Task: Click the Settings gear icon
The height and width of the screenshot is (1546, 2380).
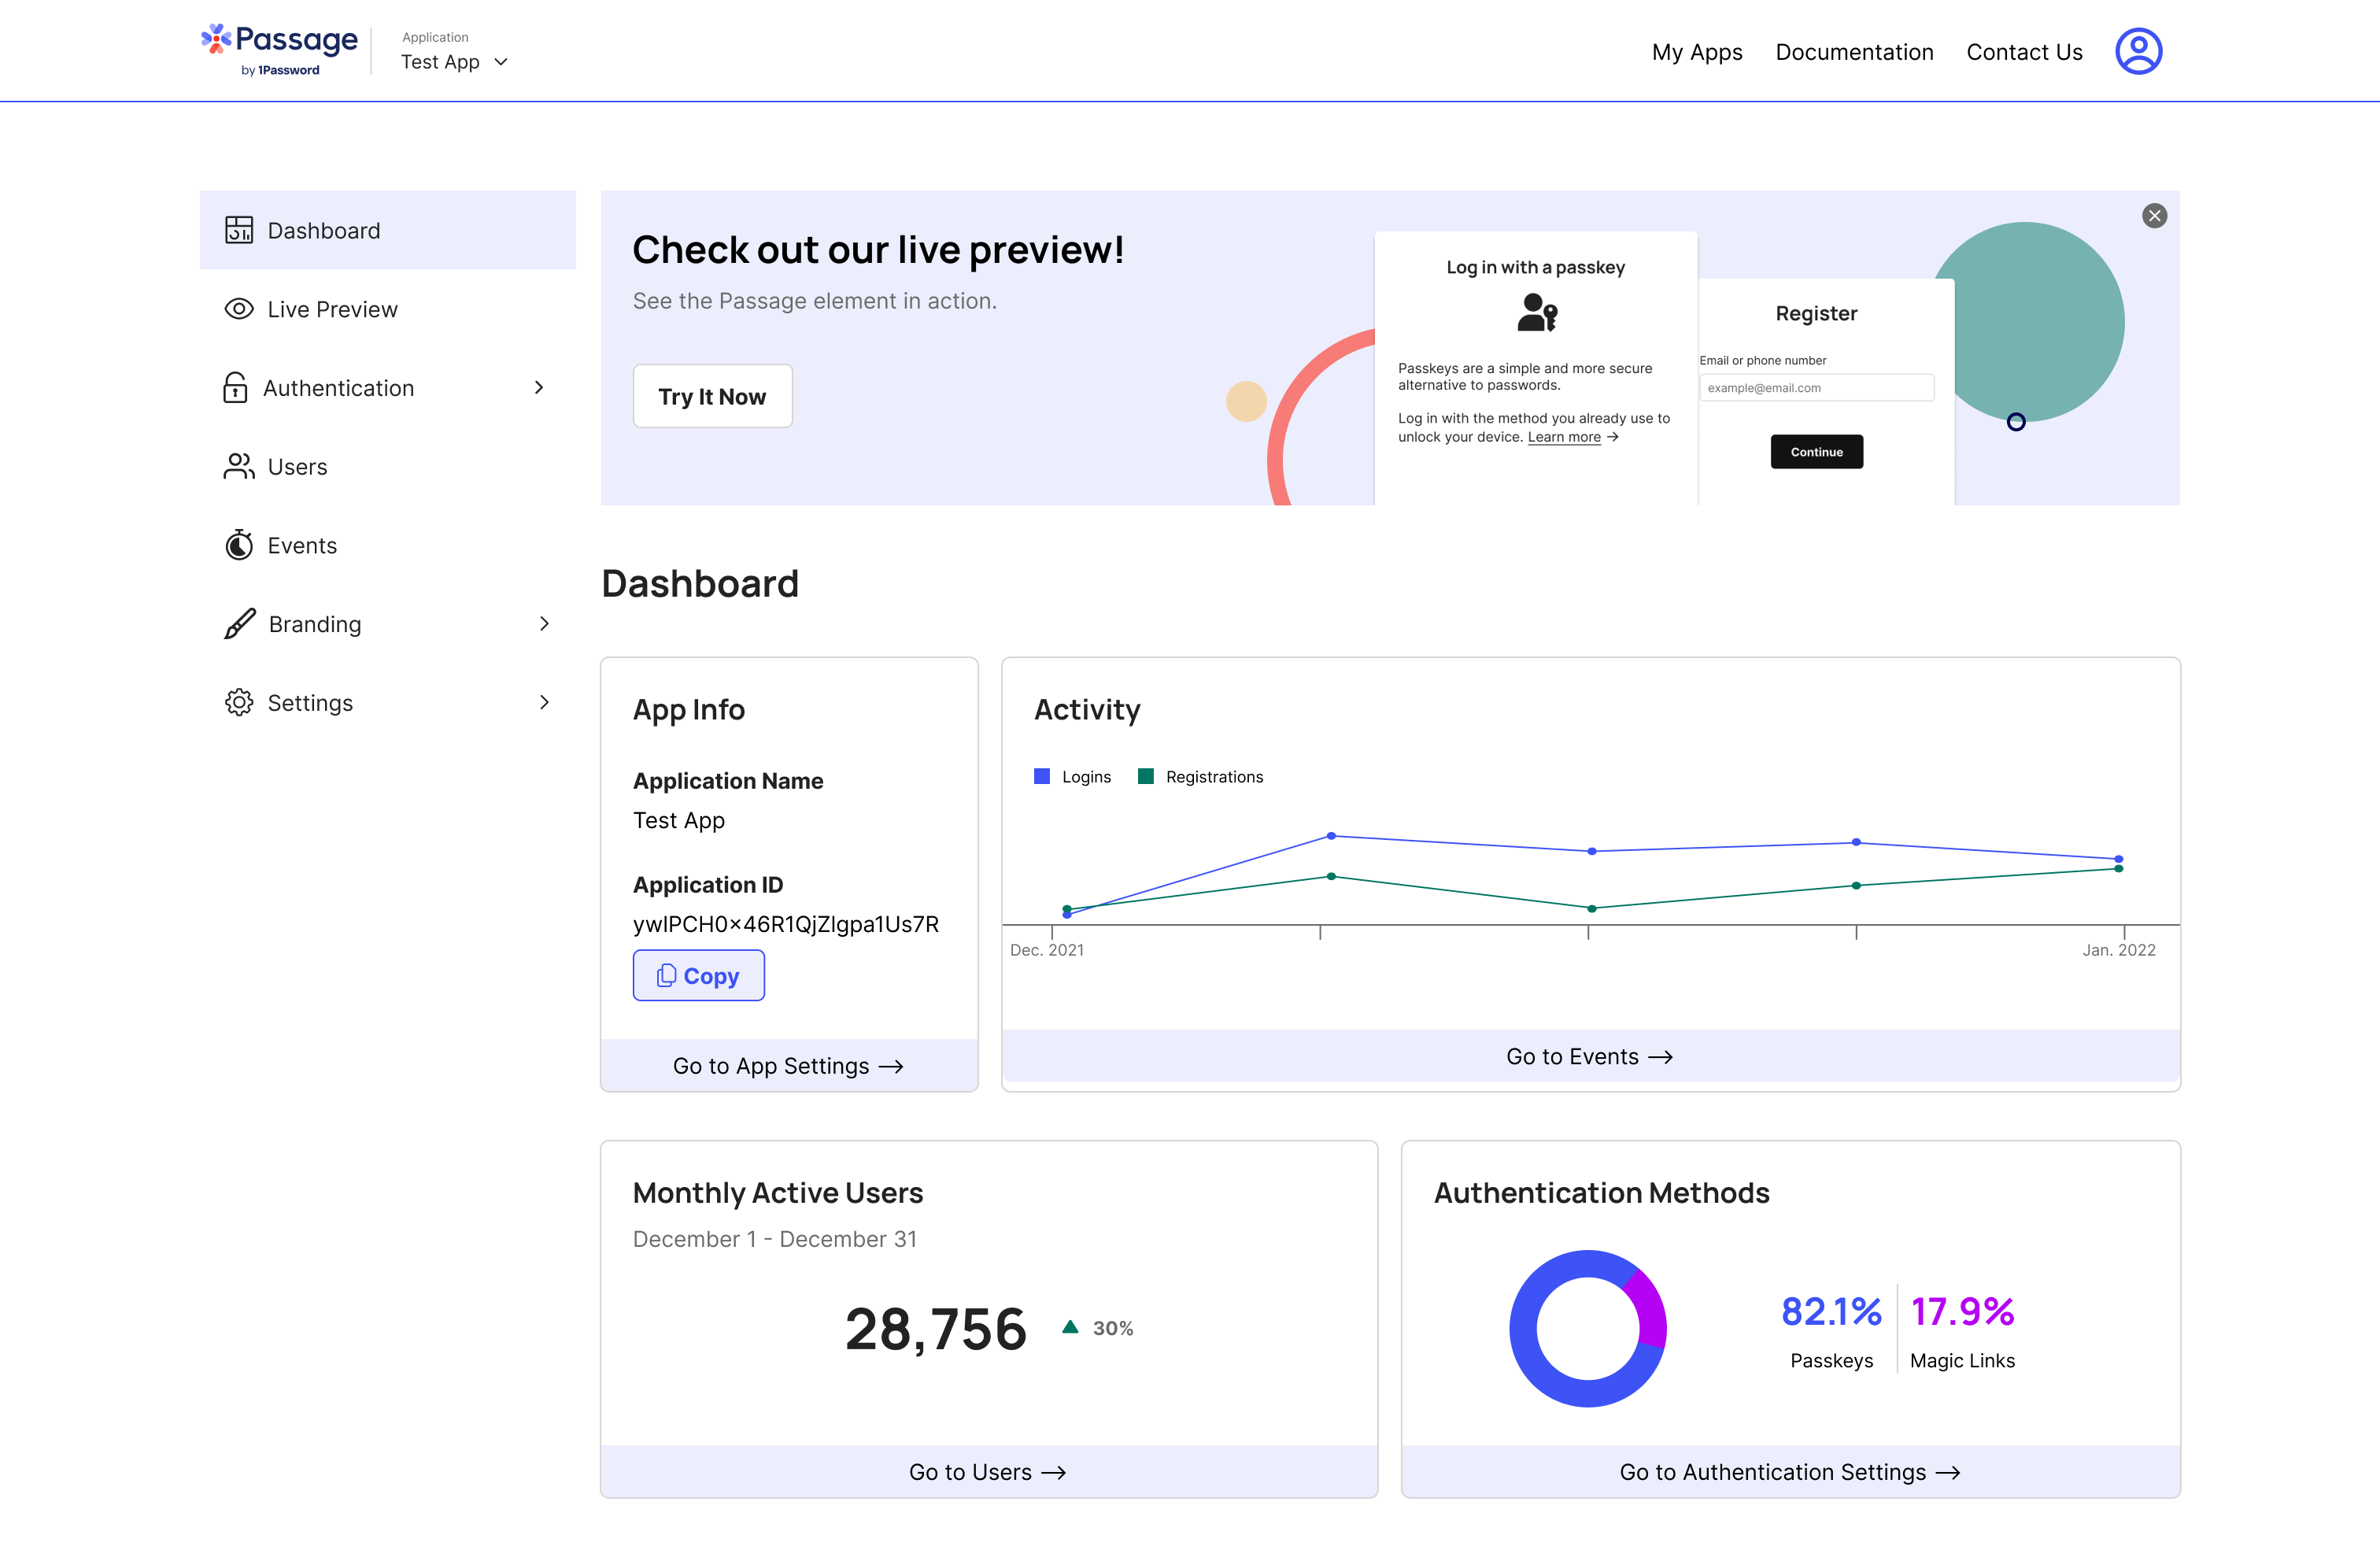Action: click(x=238, y=702)
